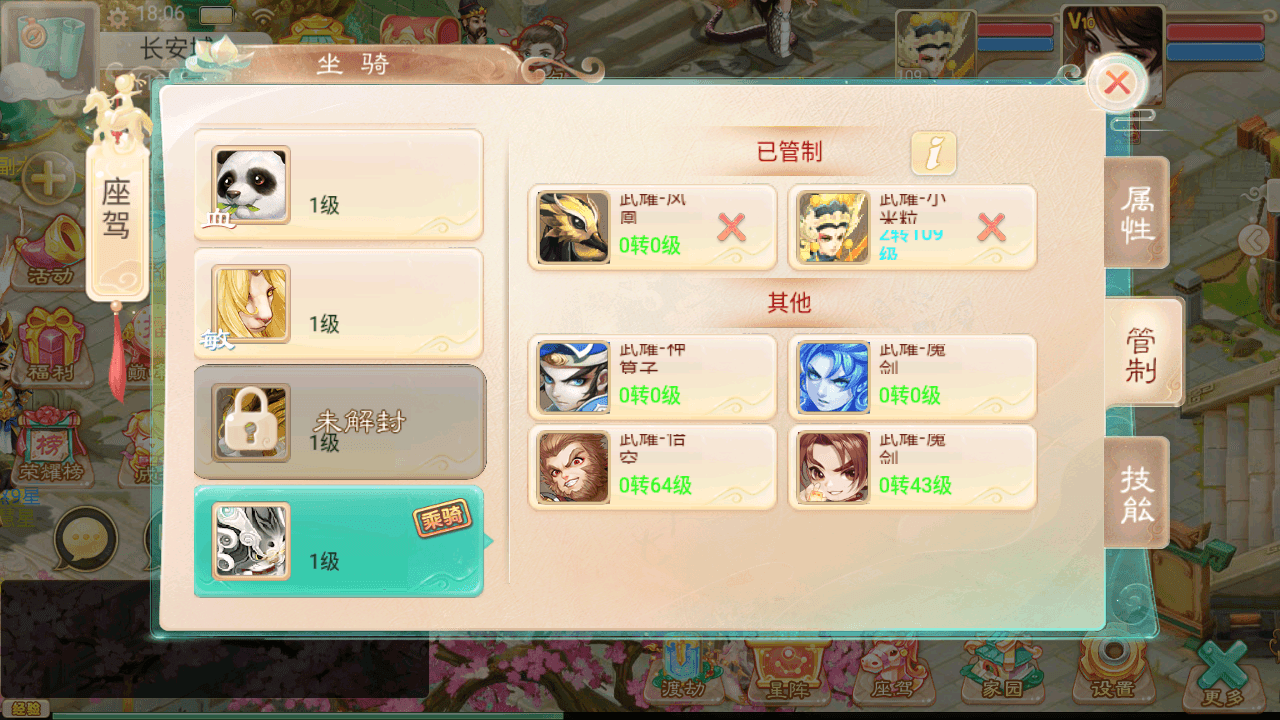
Task: Select the panda mount entry
Action: (x=339, y=185)
